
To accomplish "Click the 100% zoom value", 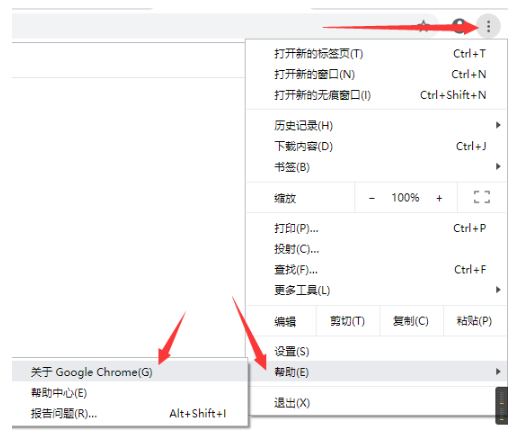I will click(x=405, y=198).
